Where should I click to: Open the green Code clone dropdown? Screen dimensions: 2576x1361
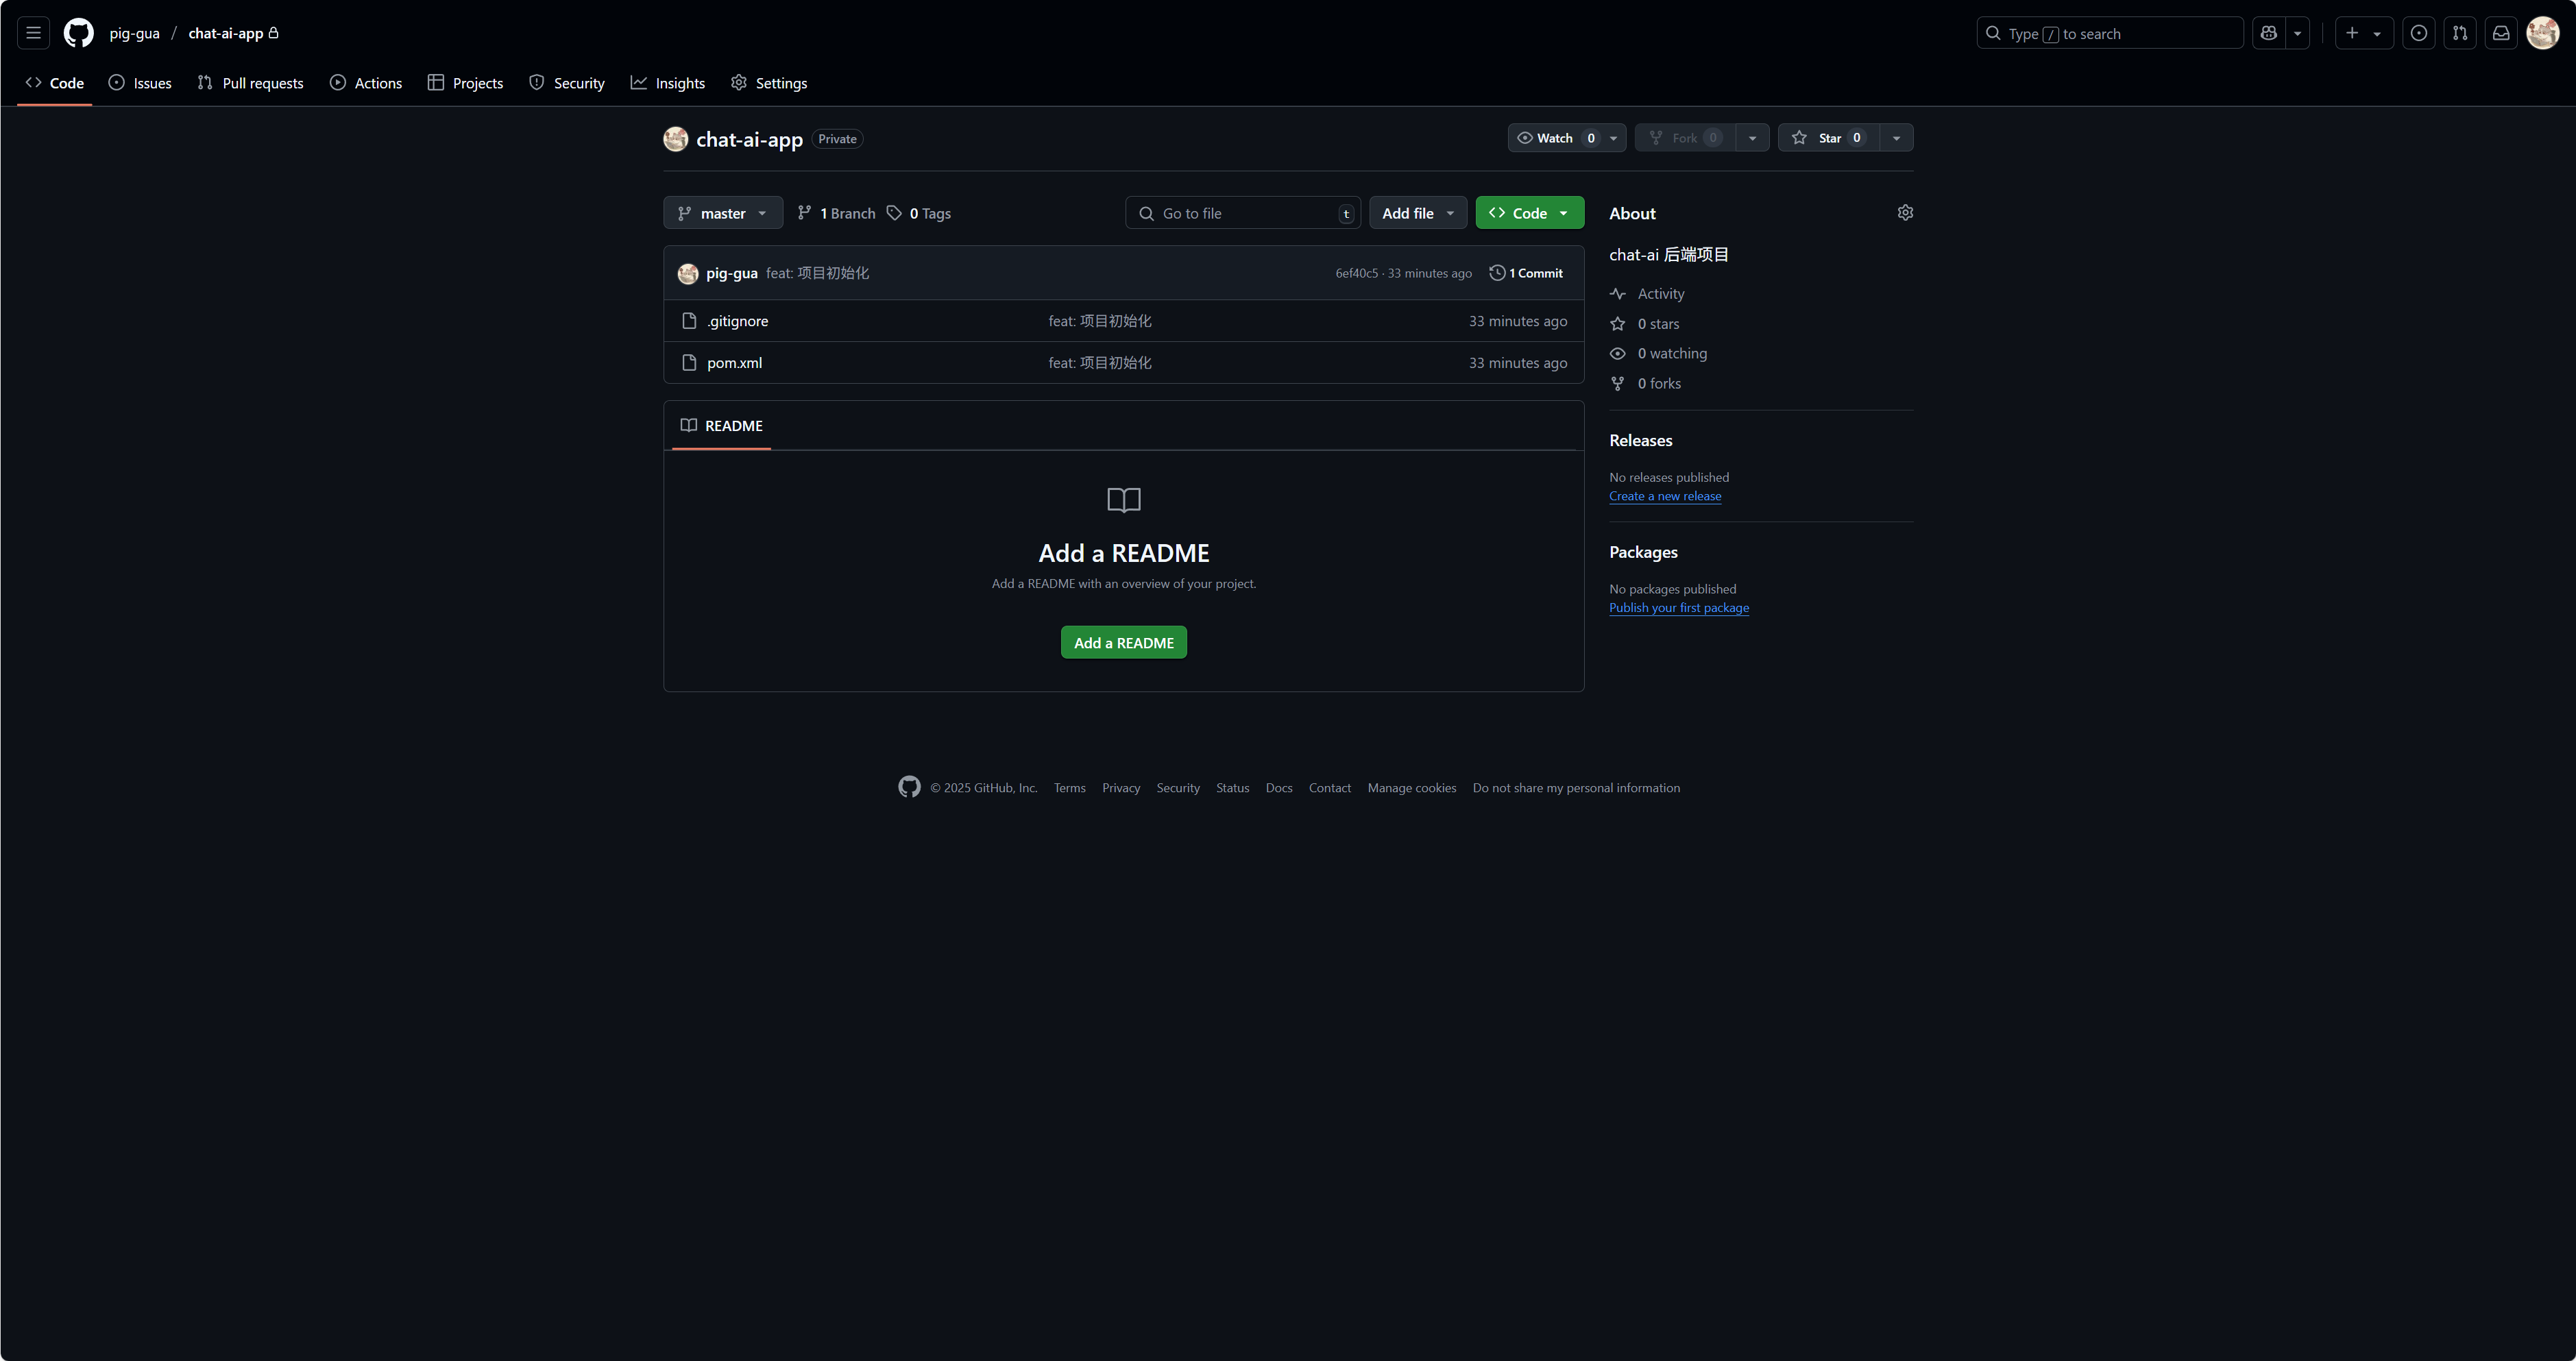[x=1529, y=213]
